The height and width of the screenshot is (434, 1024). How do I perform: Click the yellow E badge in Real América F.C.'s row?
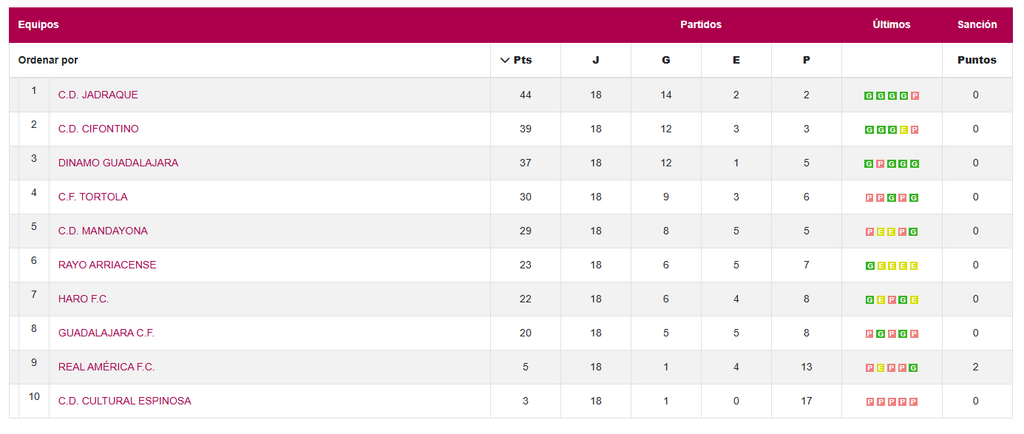881,368
